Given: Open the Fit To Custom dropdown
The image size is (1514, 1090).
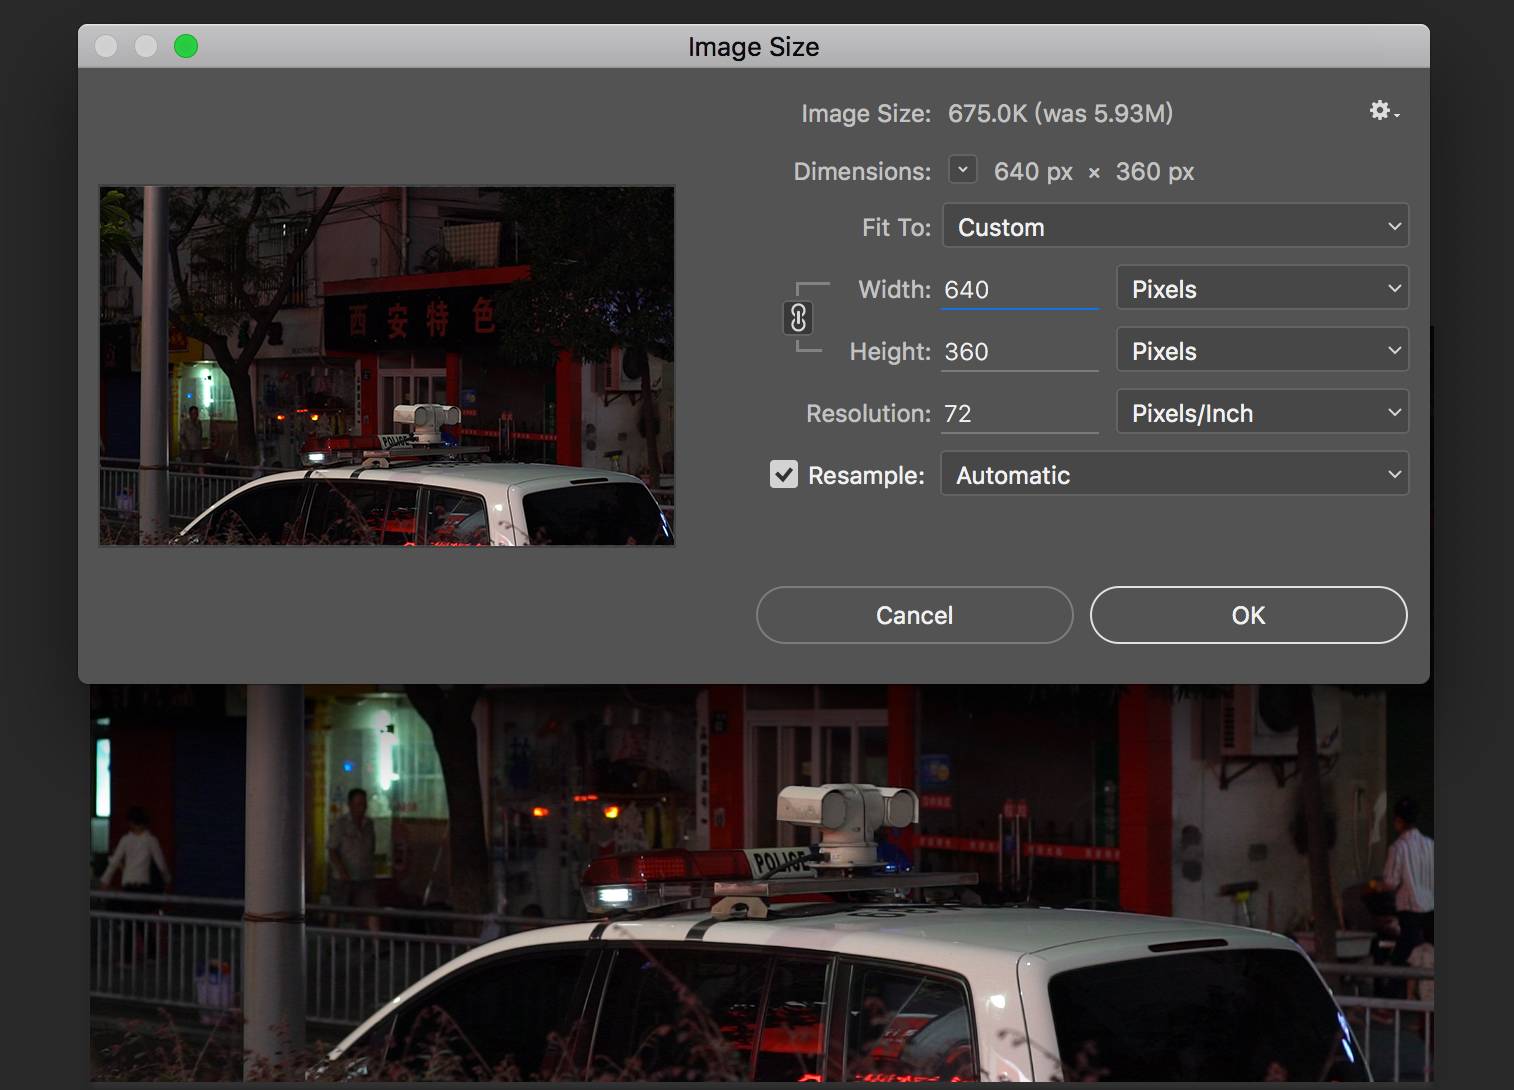Looking at the screenshot, I should pos(1175,227).
